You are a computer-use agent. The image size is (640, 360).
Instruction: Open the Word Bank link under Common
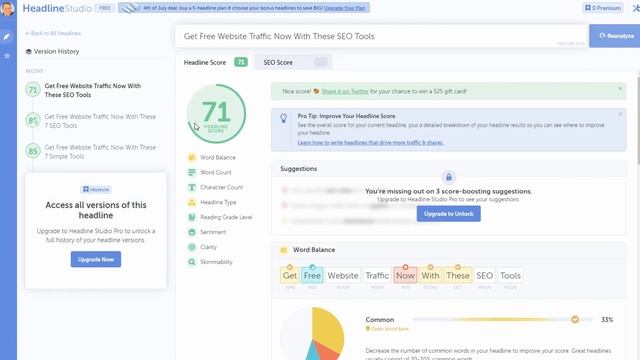coord(387,329)
